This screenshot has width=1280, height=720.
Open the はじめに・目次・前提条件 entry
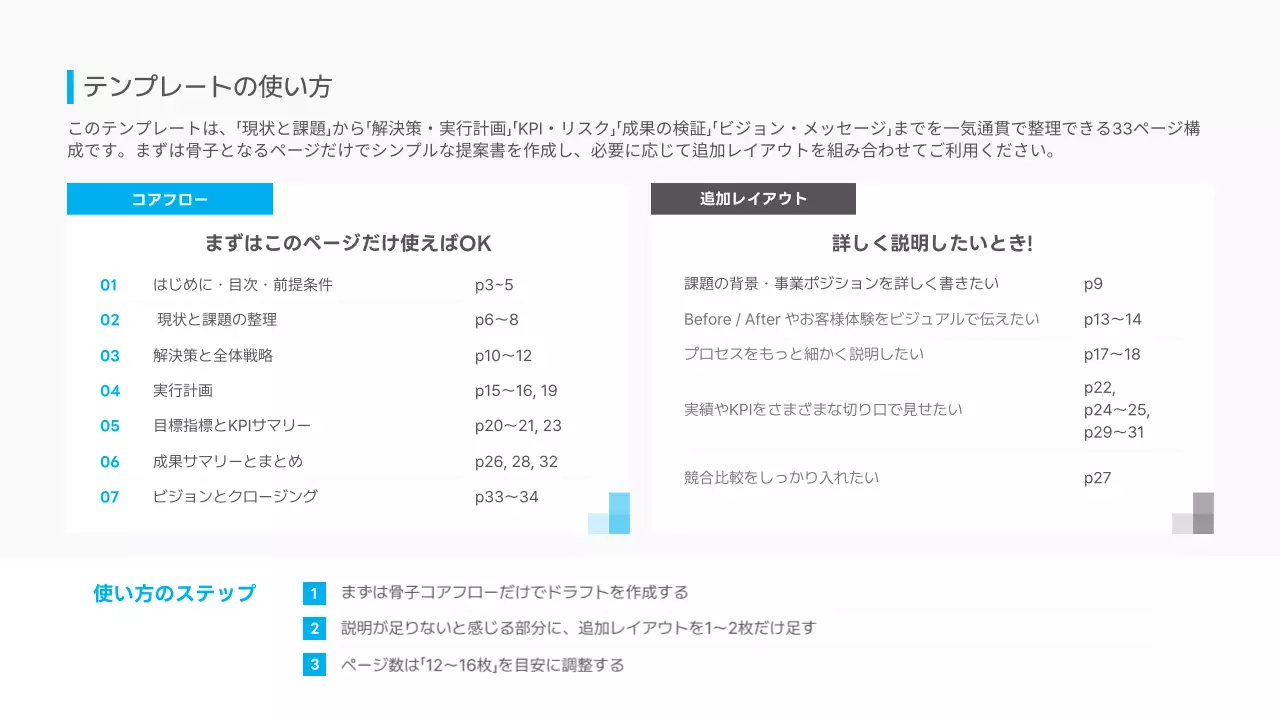coord(245,285)
